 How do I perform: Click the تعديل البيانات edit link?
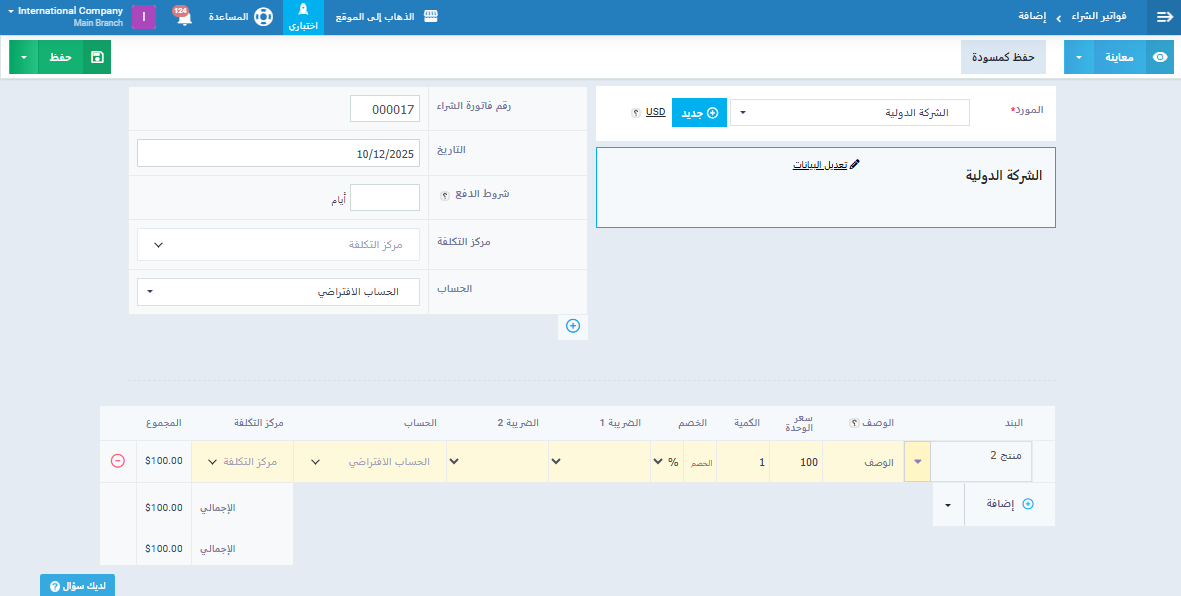point(819,165)
